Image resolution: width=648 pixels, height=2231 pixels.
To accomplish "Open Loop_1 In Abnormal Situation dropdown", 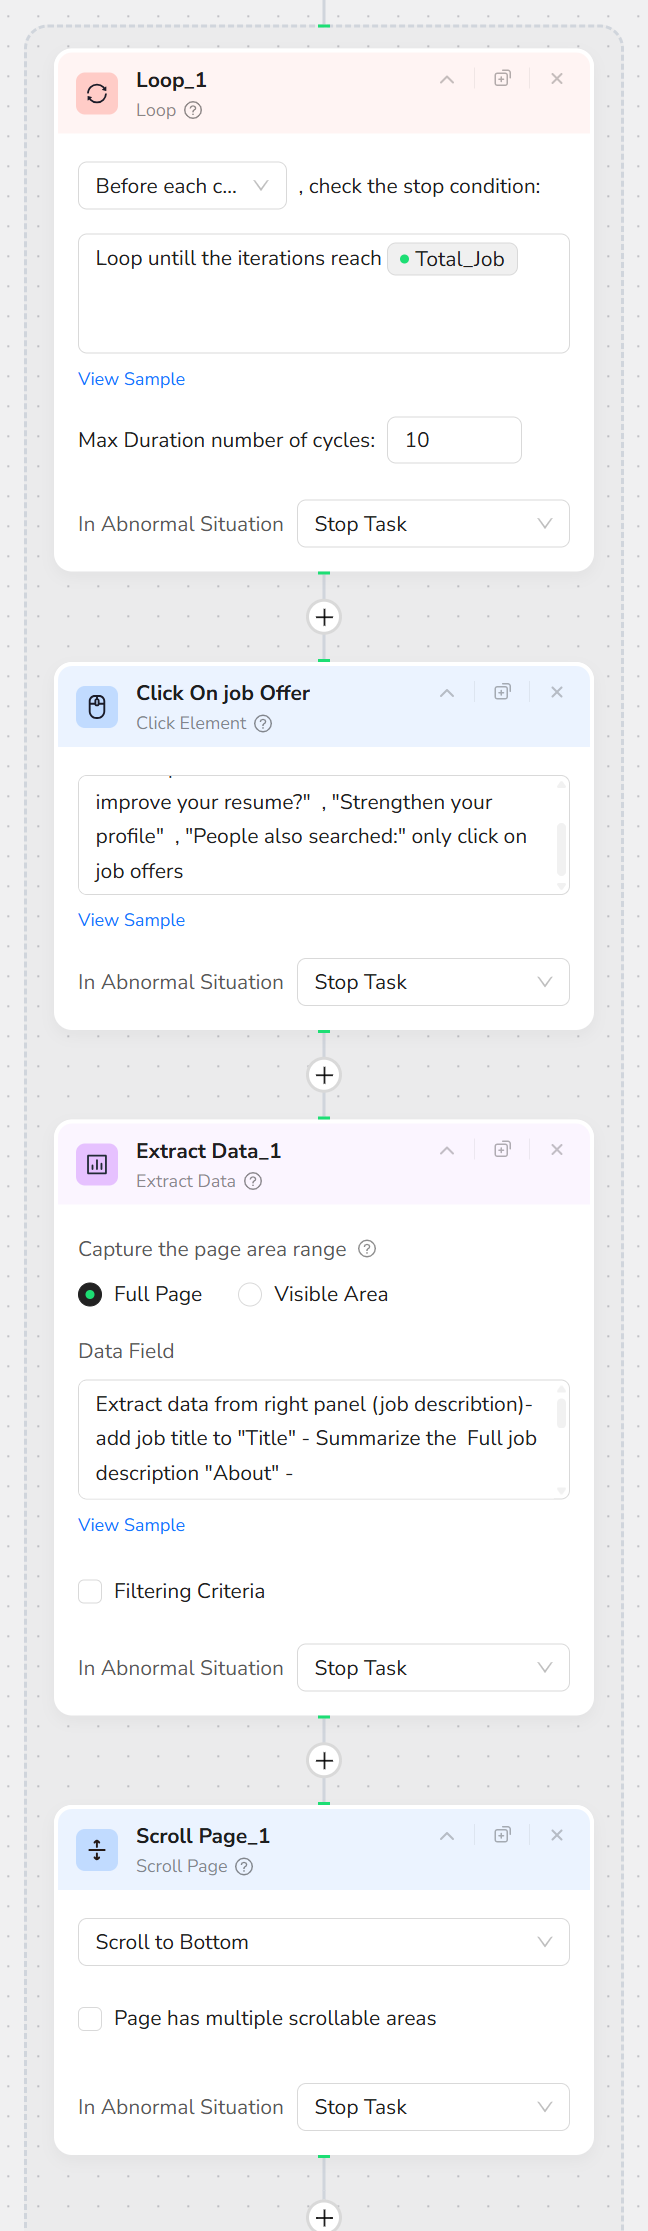I will tap(433, 524).
